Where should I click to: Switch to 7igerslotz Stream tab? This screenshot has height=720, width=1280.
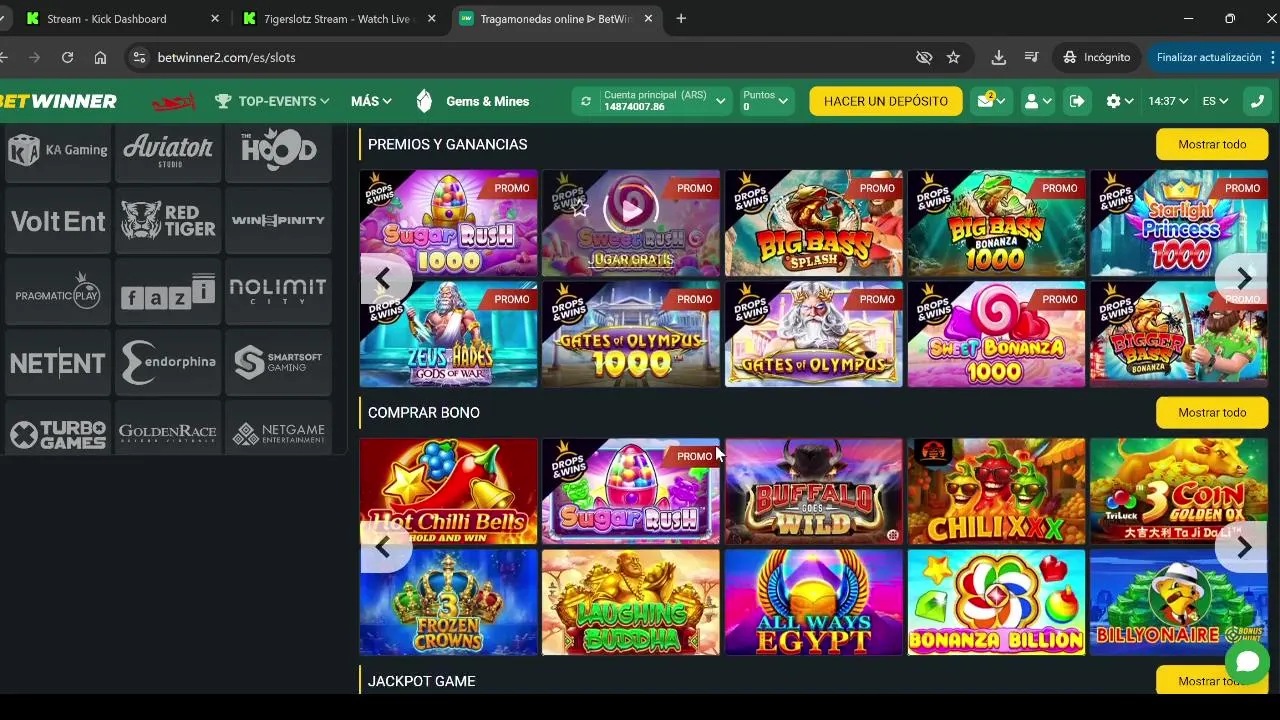tap(338, 19)
